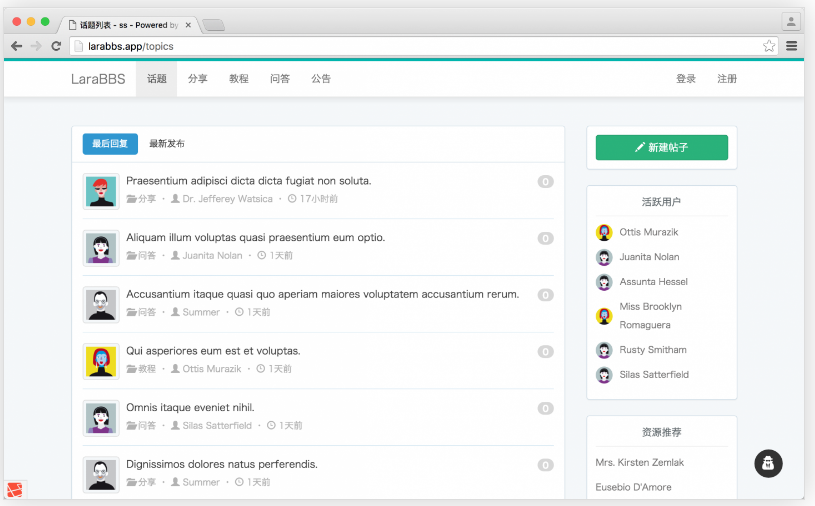
Task: Click avatar beside Omnis itaque eveniet topic
Action: [101, 418]
